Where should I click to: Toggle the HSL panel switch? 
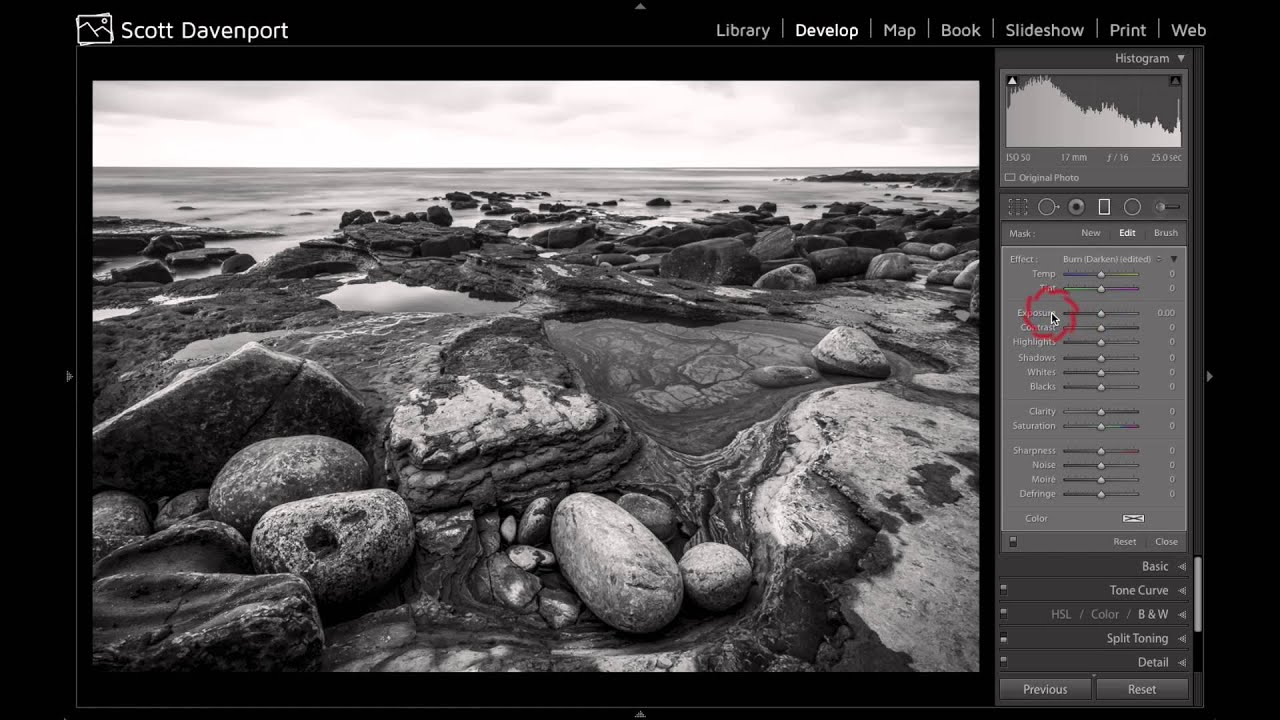coord(1003,614)
